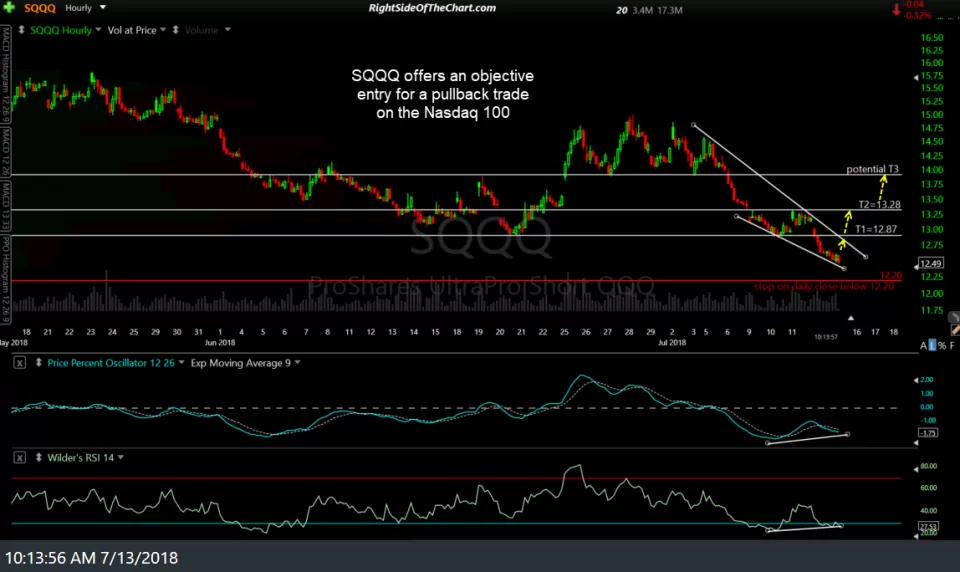Click reorder arrows beside Price Percent Oscillator
The height and width of the screenshot is (572, 960).
tap(39, 363)
